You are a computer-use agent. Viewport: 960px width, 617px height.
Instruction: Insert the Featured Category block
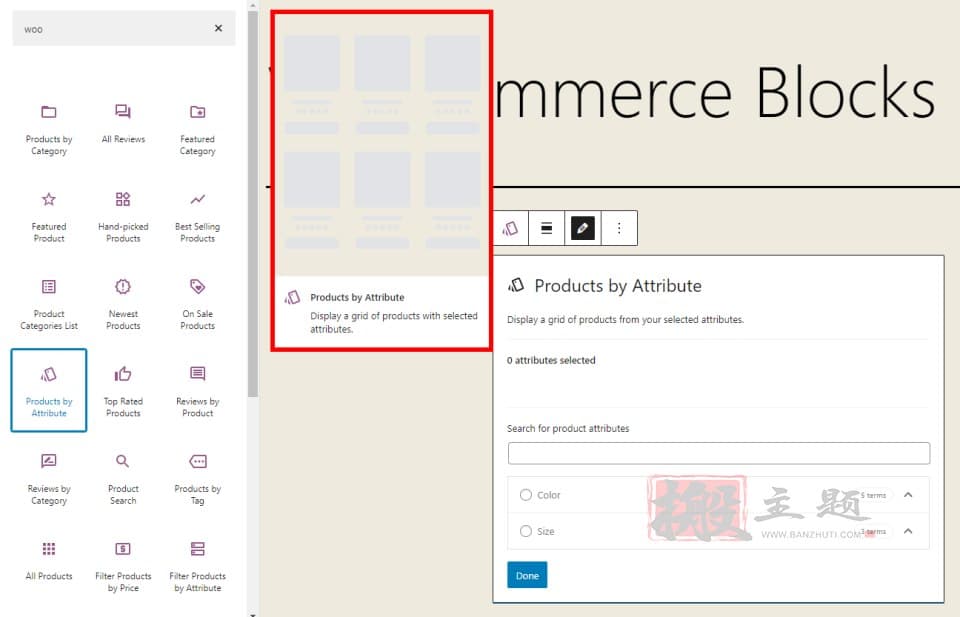(197, 129)
